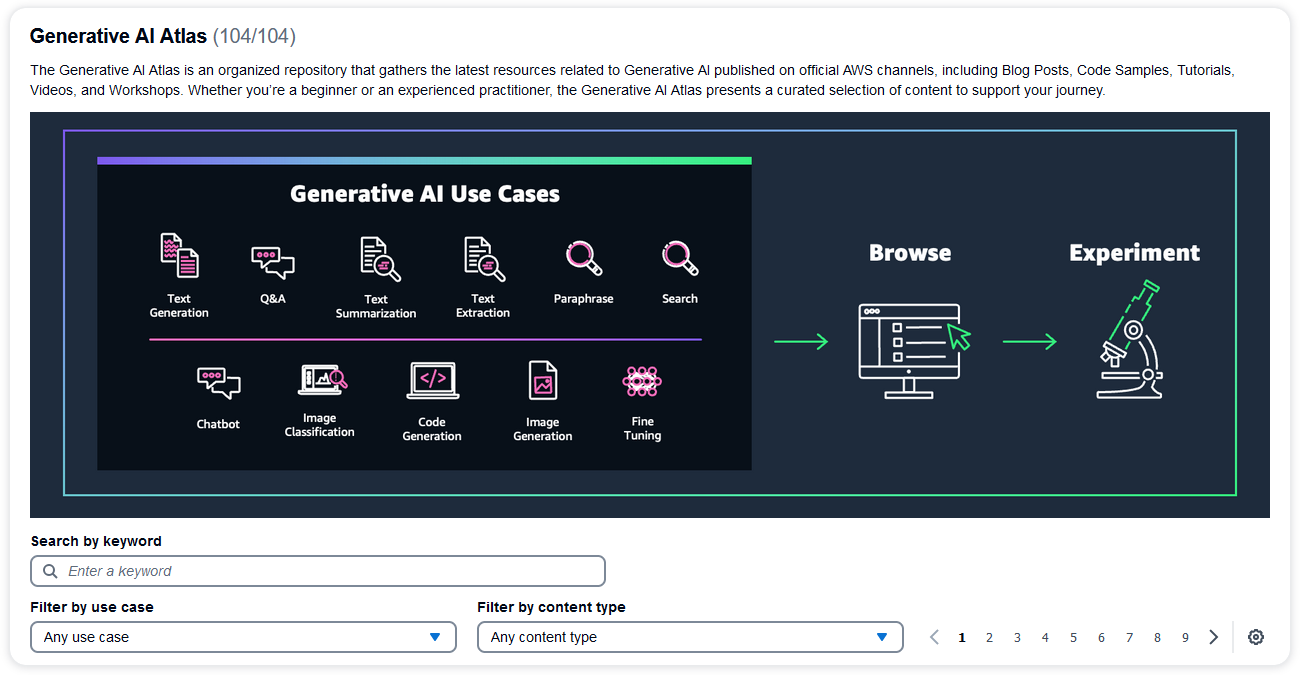This screenshot has width=1300, height=675.
Task: Select the Paraphrase magnifier icon
Action: pos(583,258)
